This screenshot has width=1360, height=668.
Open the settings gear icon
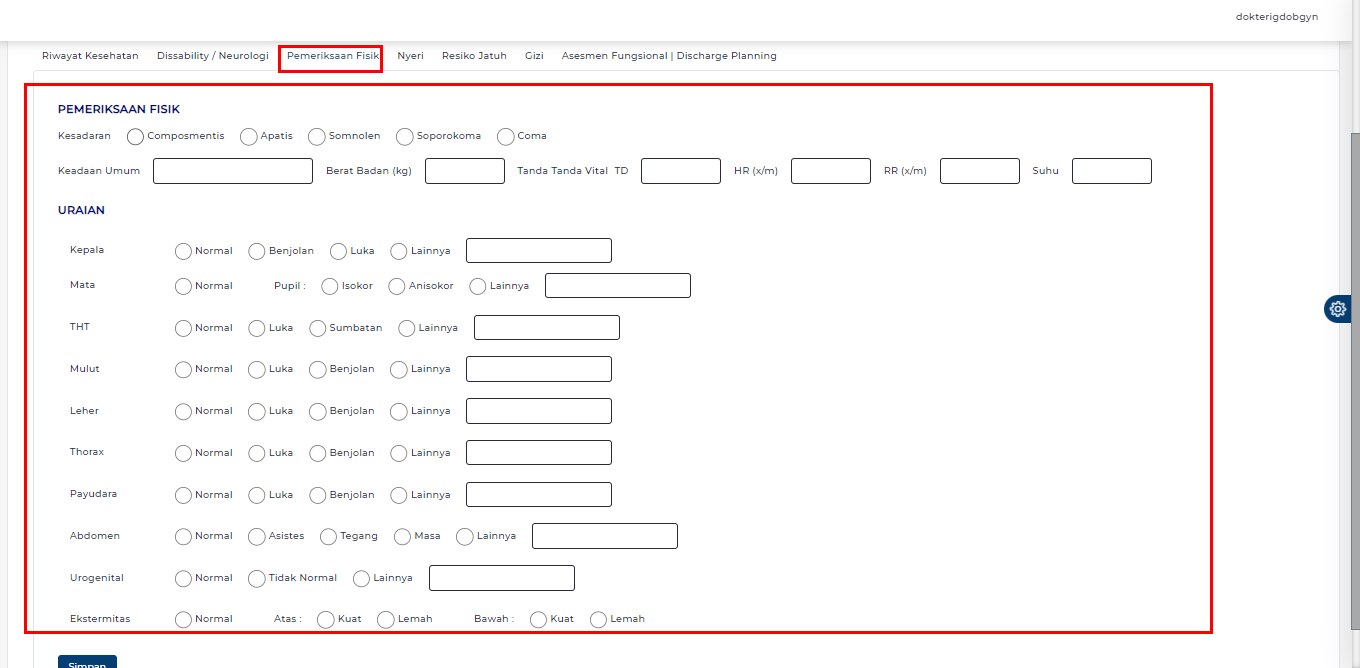coord(1338,309)
